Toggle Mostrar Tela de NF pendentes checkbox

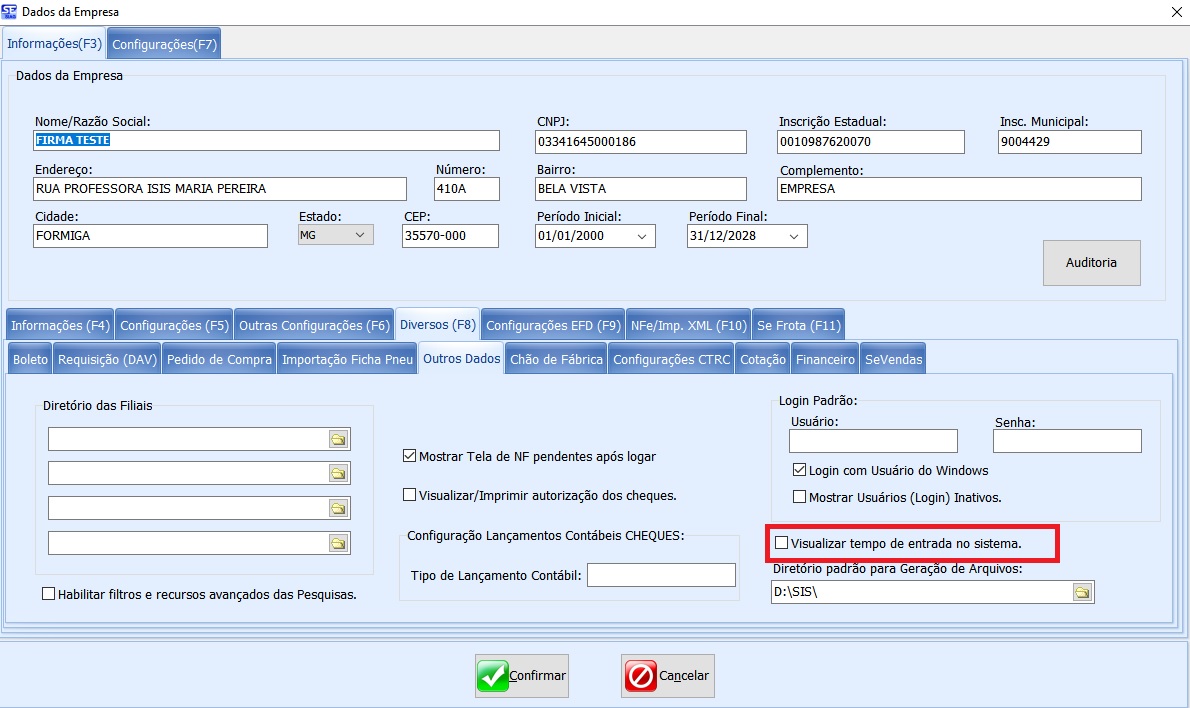pos(409,456)
